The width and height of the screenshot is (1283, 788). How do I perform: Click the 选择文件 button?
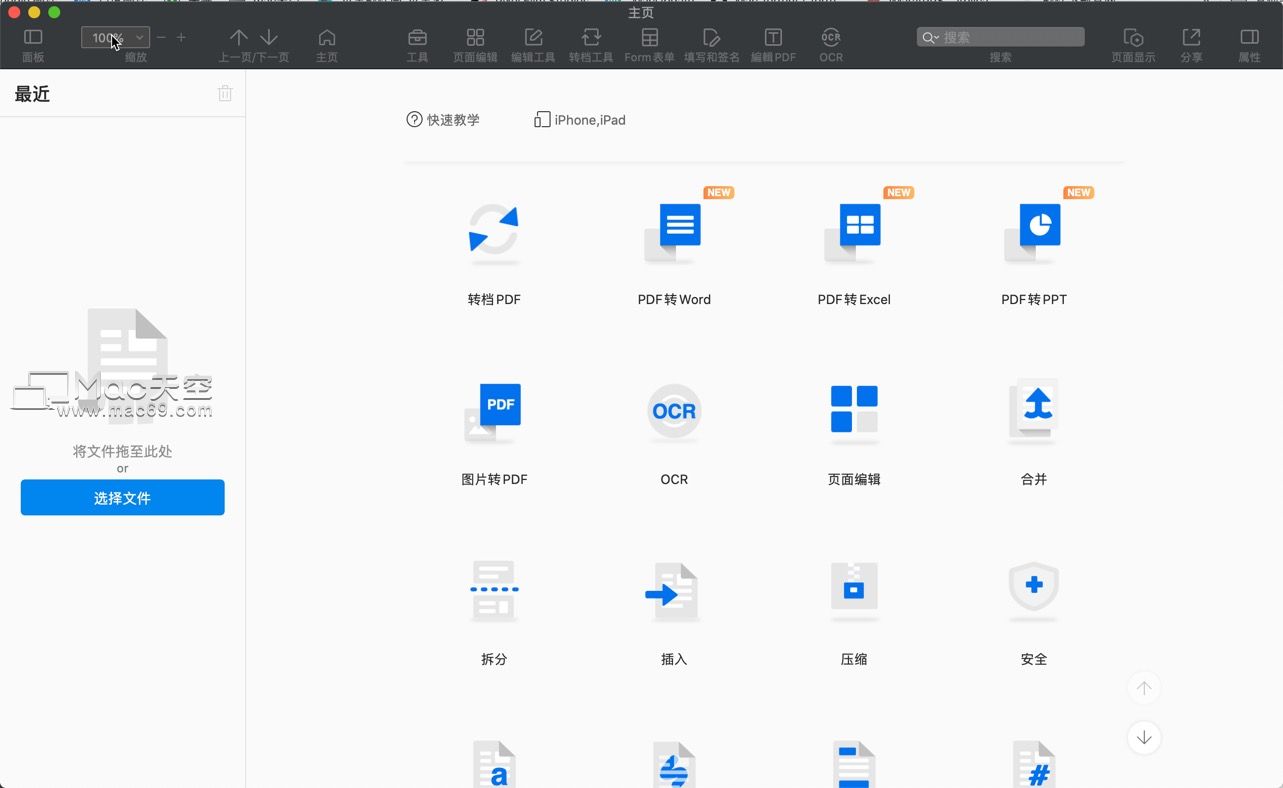[x=122, y=497]
